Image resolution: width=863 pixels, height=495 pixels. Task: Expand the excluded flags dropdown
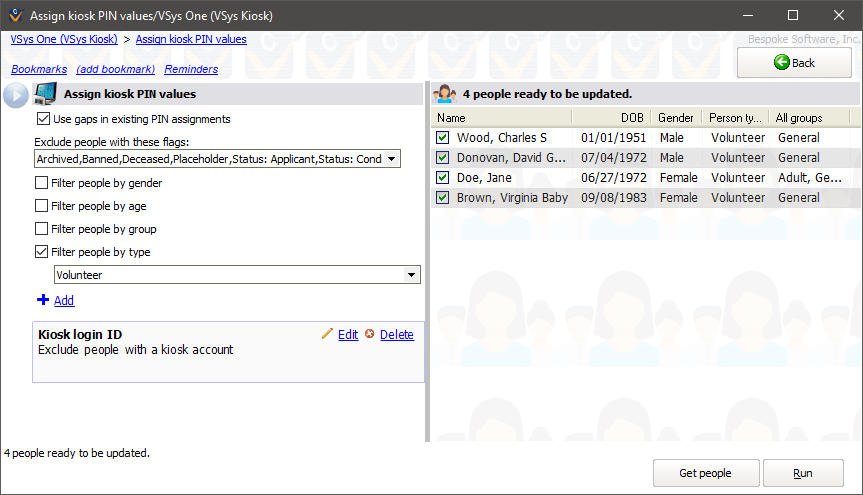391,159
